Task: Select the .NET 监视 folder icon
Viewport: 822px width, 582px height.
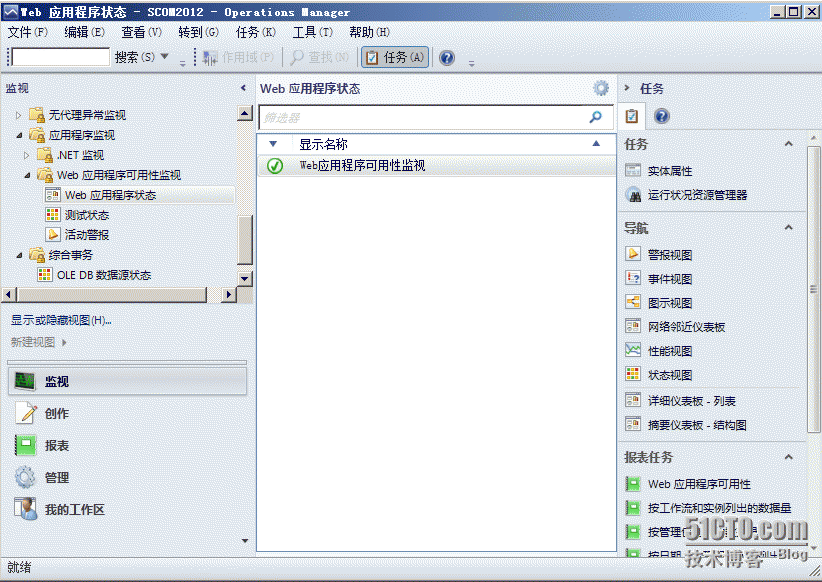Action: pos(45,155)
